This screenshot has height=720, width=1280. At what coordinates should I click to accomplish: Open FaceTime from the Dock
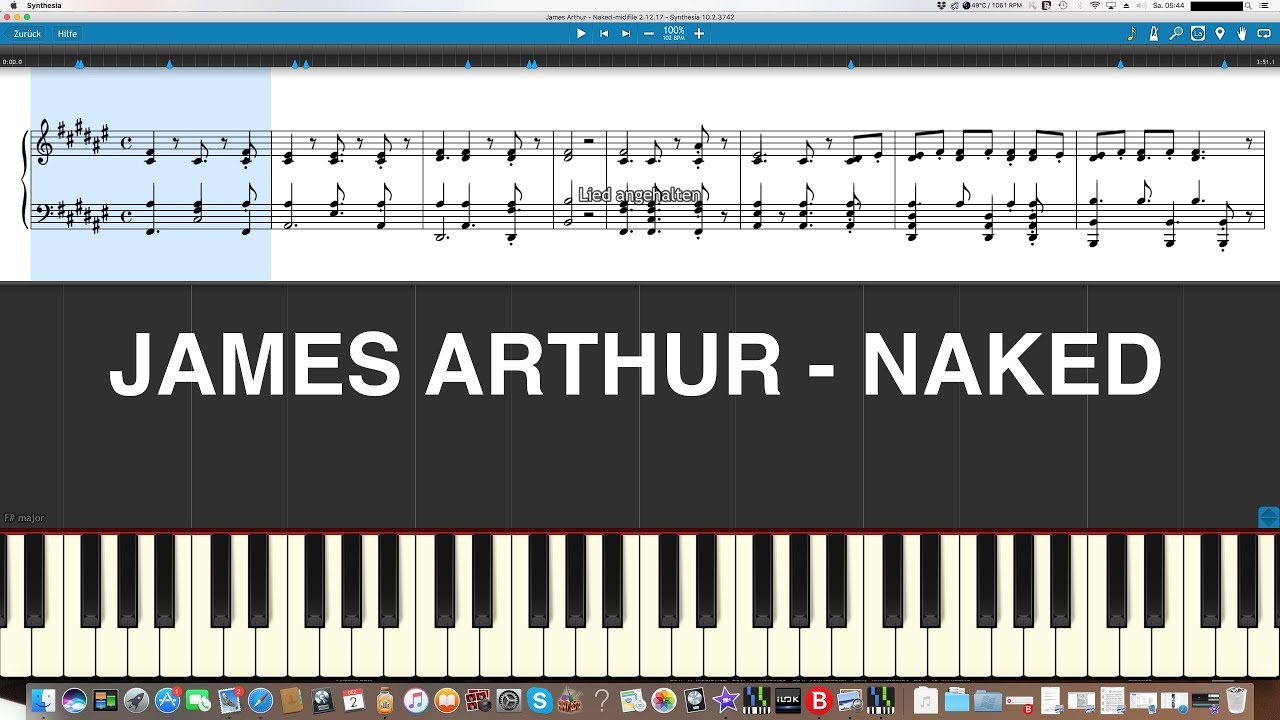point(198,701)
